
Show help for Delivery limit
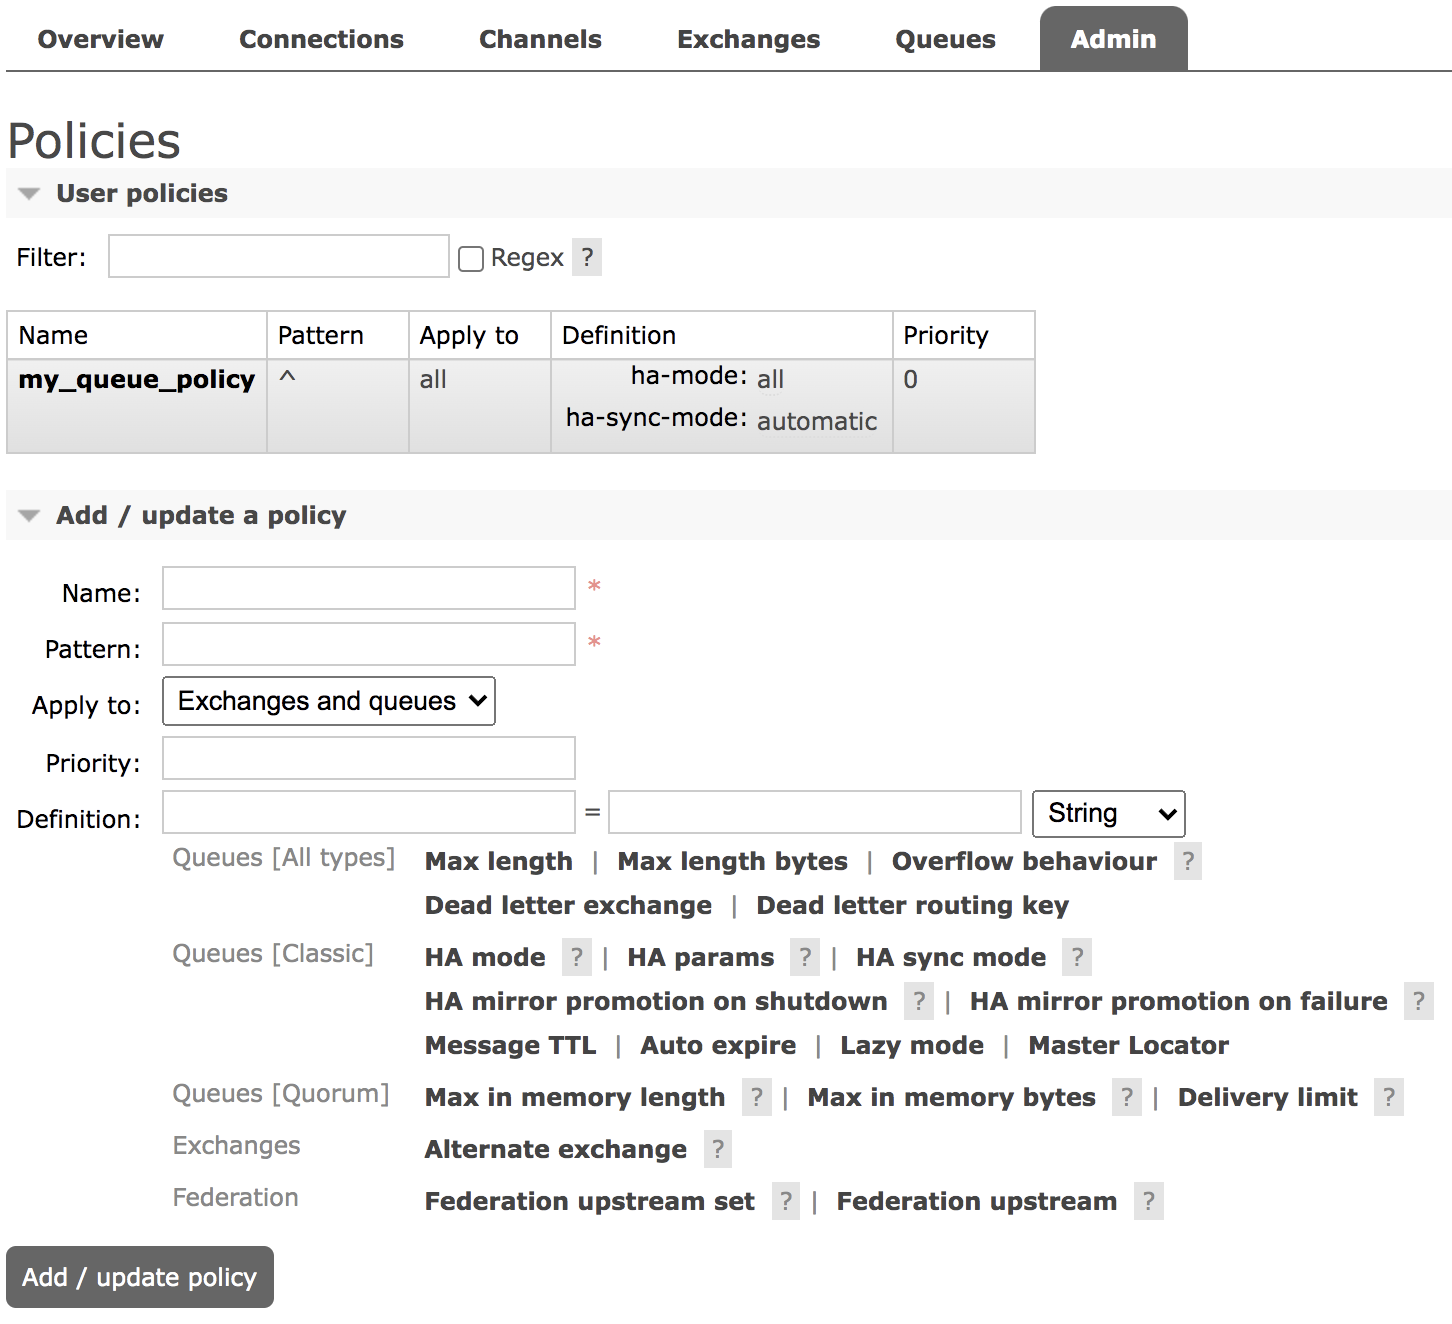pos(1388,1097)
